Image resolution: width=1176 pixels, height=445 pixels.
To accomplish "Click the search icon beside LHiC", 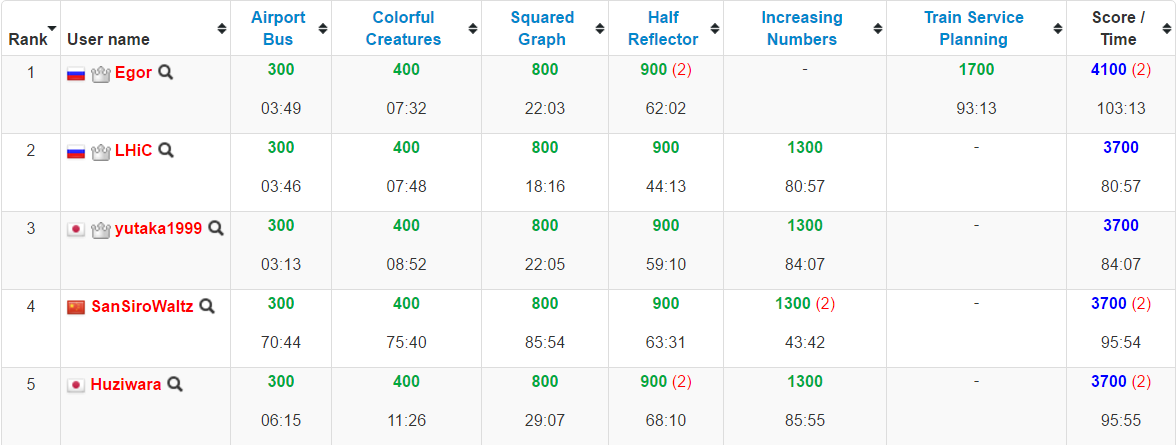I will (x=166, y=151).
